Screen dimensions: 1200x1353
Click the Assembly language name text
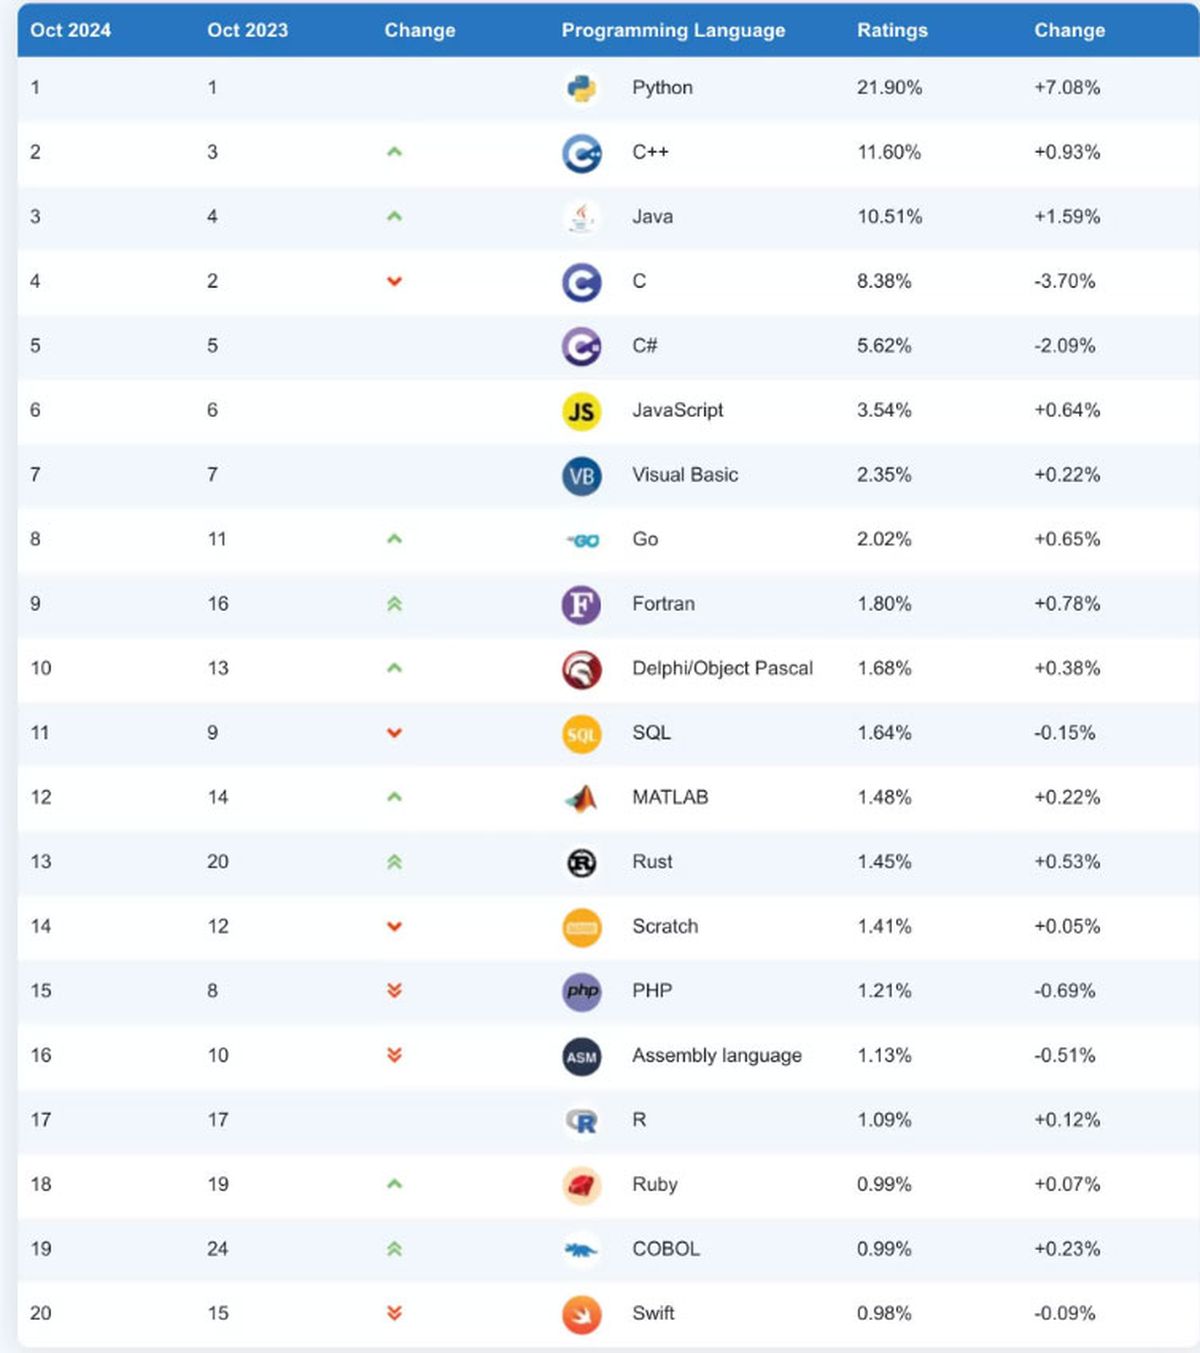(x=716, y=1055)
